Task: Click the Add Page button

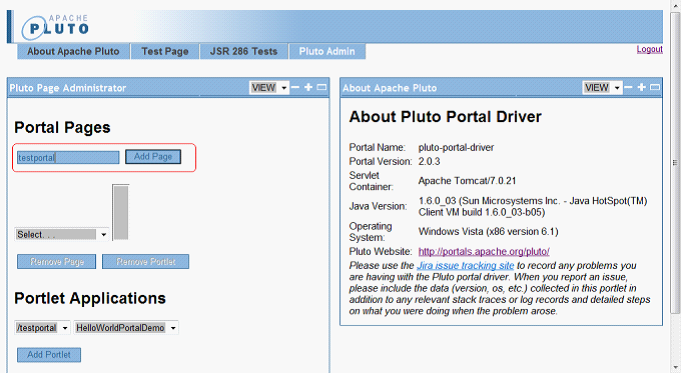Action: 153,157
